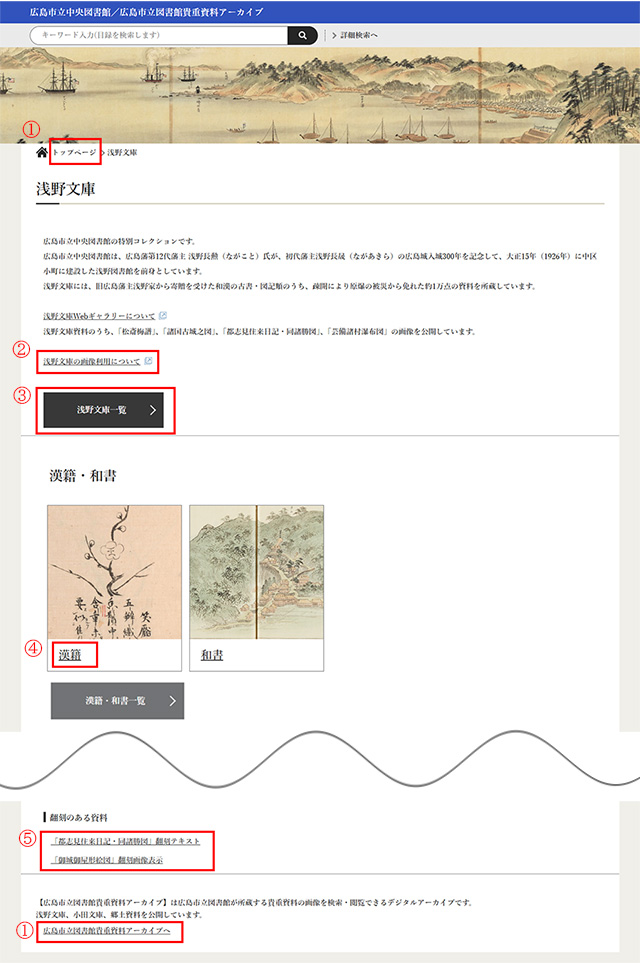Go to トップページ breadcrumb link

click(x=74, y=152)
